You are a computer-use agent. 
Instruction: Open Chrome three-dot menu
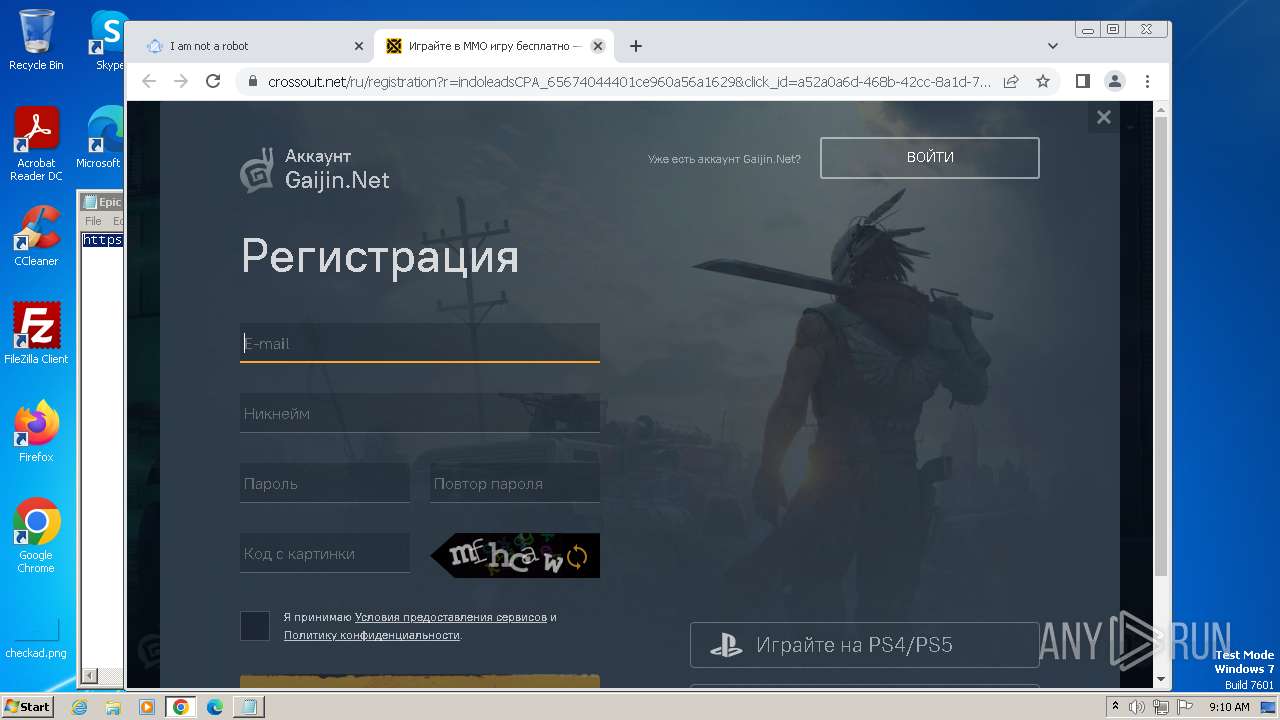tap(1147, 81)
